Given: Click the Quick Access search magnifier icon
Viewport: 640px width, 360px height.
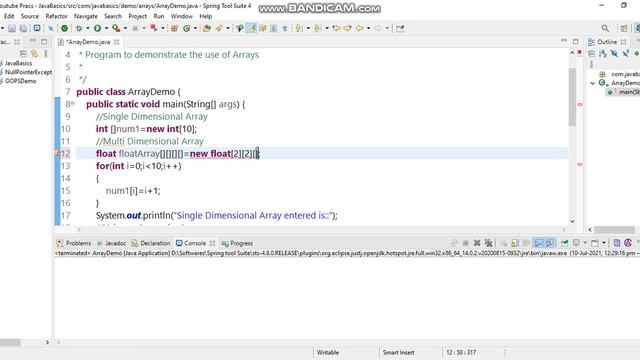Looking at the screenshot, I should click(605, 28).
